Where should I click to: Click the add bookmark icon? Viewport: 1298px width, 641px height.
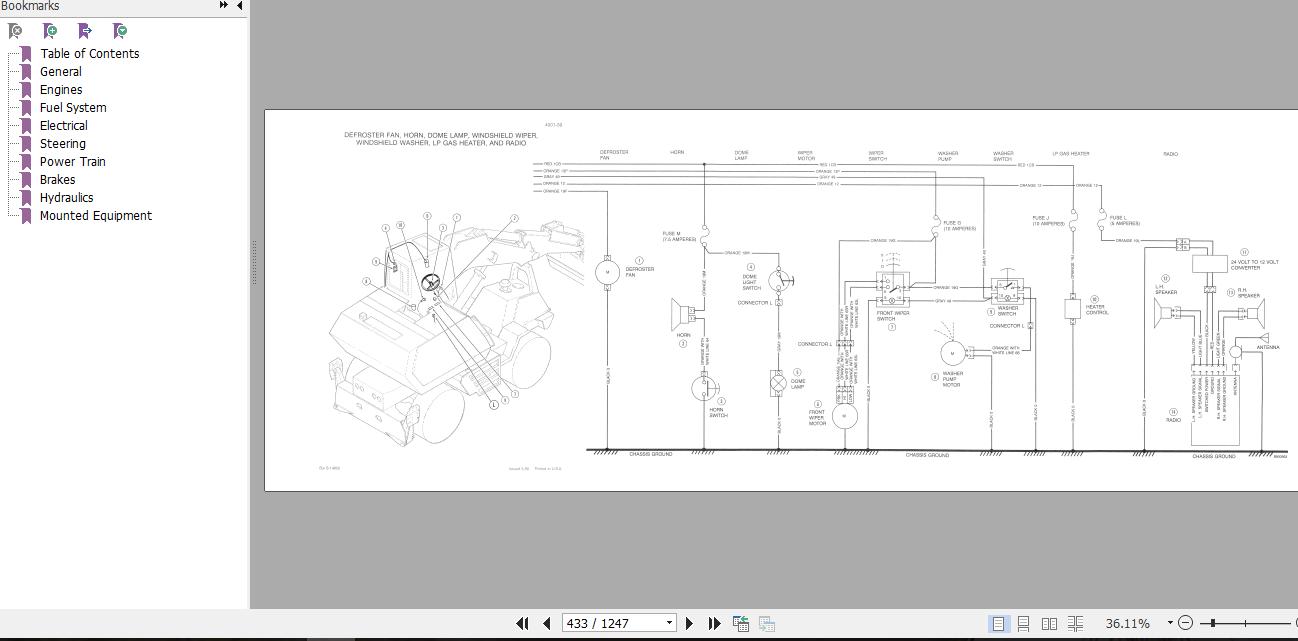coord(49,30)
